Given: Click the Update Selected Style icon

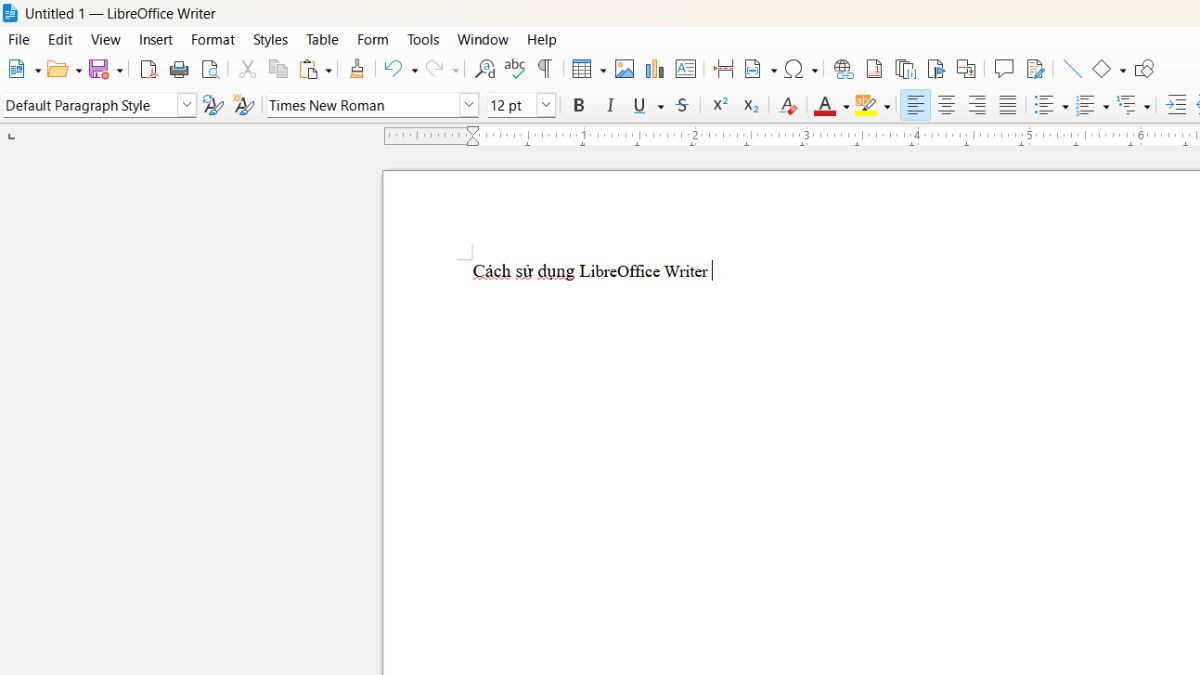Looking at the screenshot, I should (x=213, y=105).
